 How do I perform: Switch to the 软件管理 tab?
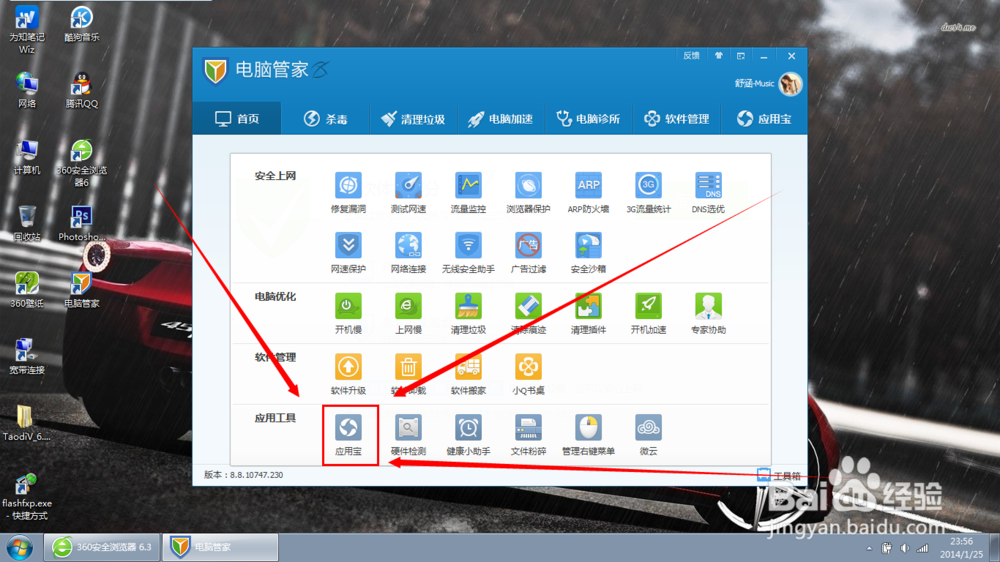pyautogui.click(x=677, y=119)
